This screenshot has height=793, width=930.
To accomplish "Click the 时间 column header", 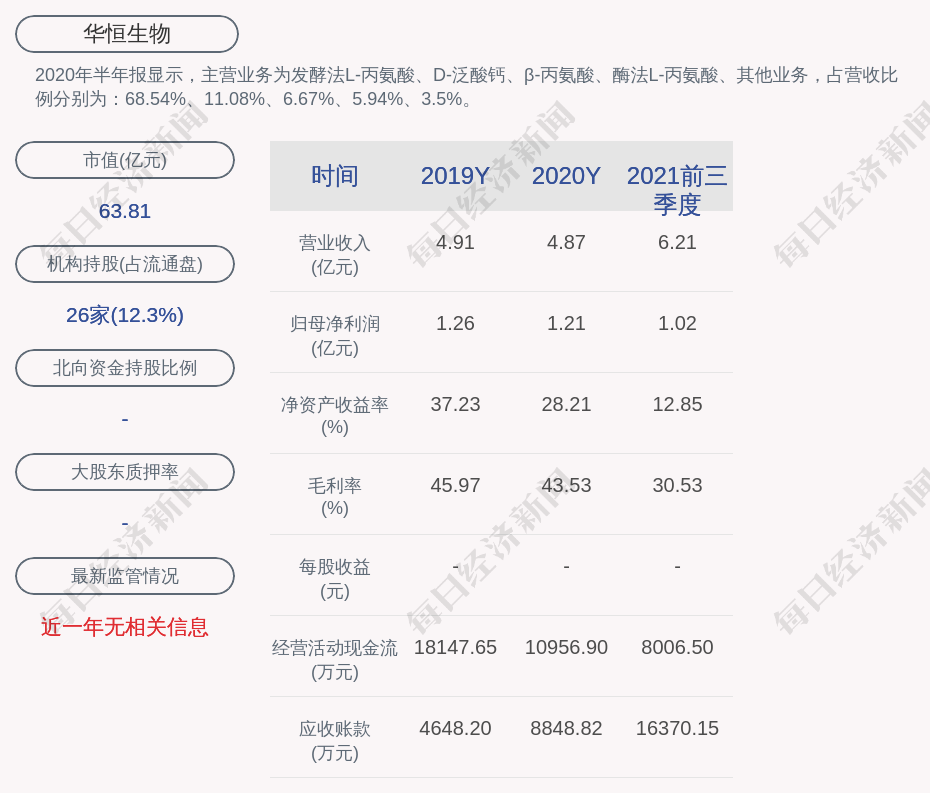I will point(335,176).
